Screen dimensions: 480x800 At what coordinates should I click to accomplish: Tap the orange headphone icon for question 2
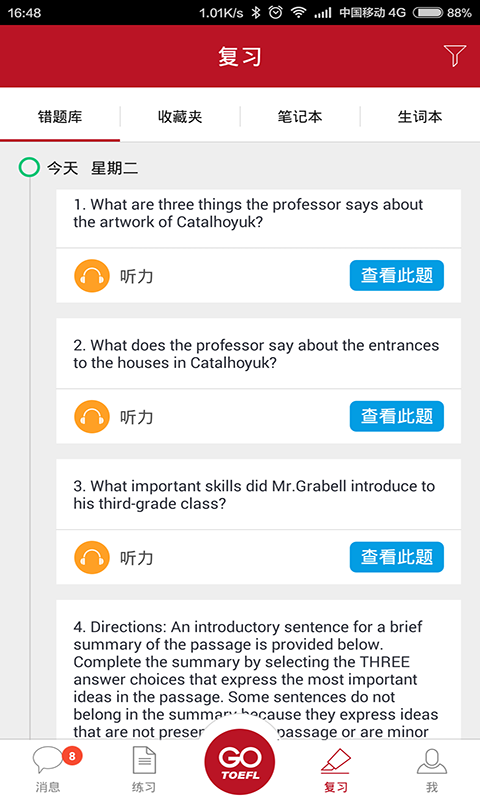click(x=92, y=417)
